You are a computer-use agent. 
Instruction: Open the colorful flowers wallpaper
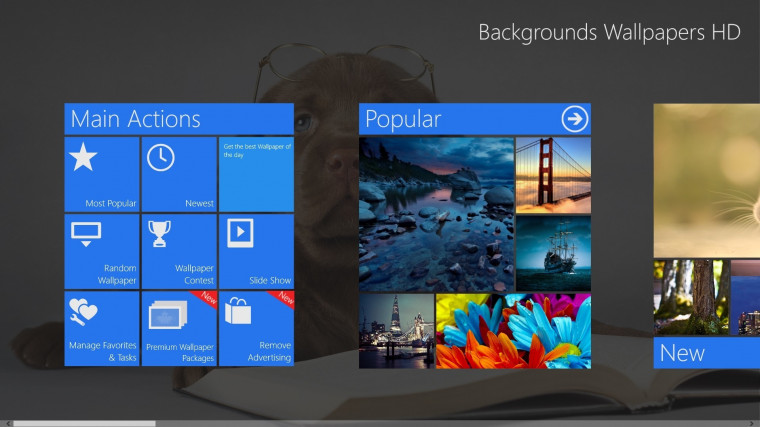(513, 331)
